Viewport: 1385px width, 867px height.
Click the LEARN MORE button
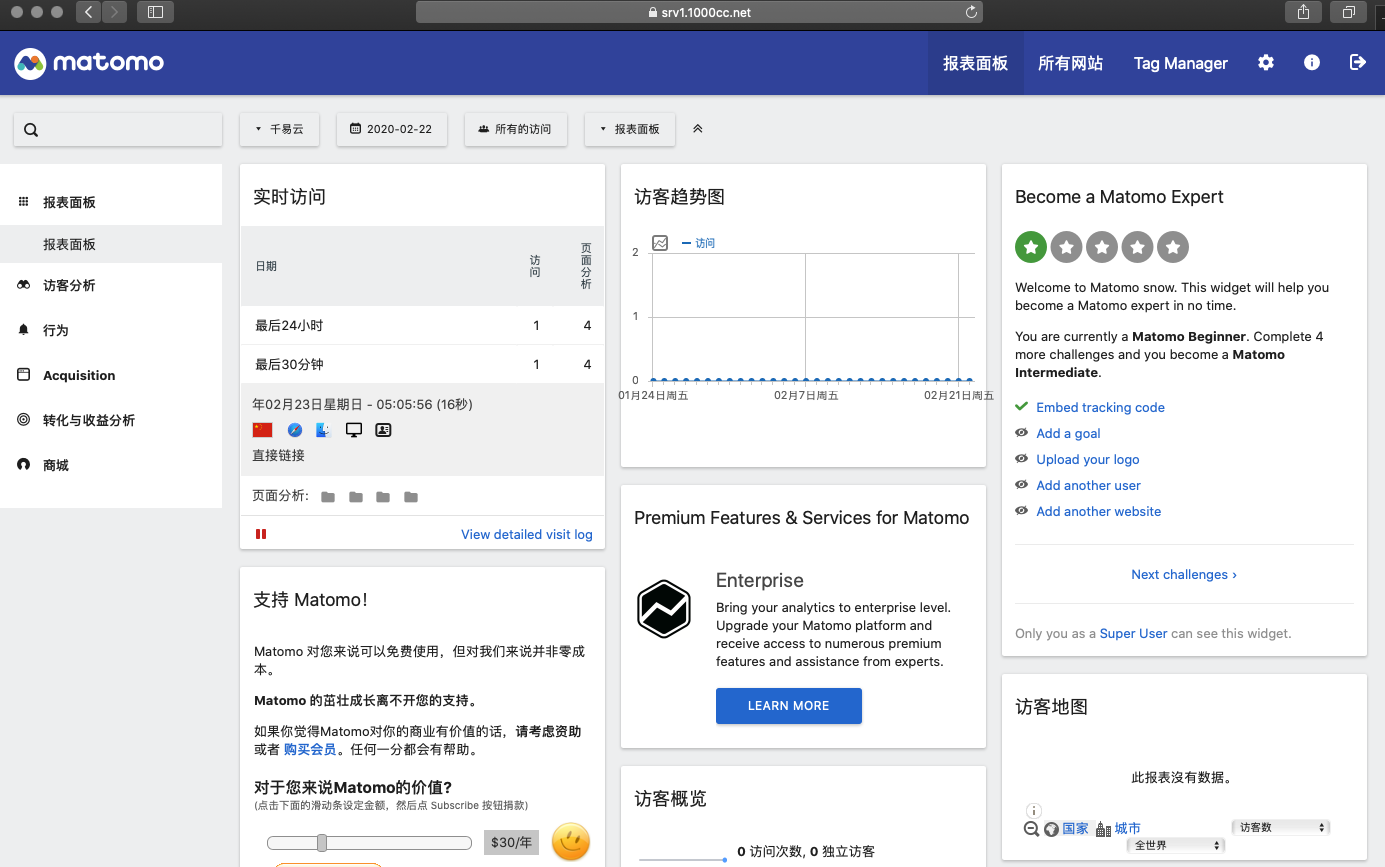click(x=789, y=706)
